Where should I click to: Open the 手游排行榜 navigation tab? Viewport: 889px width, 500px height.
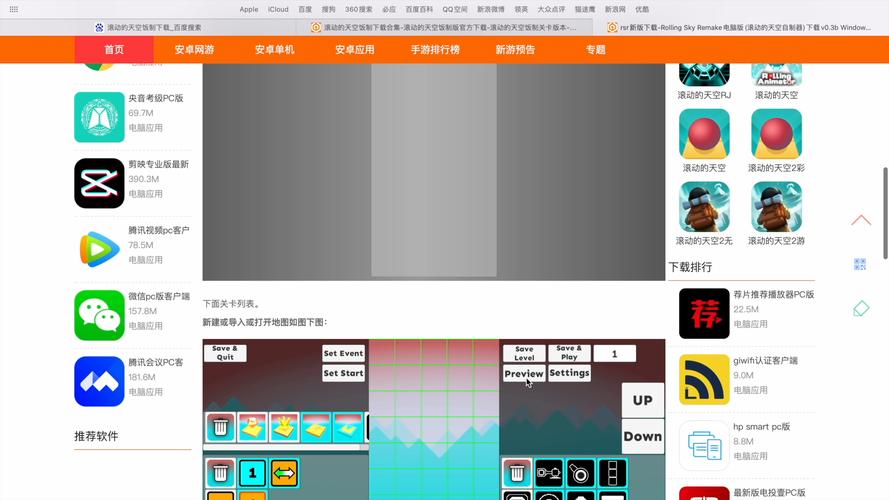coord(435,50)
